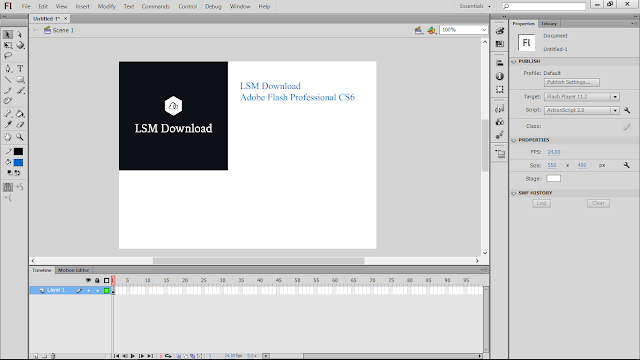
Task: Open the Edit Scene dropdown
Action: click(418, 30)
